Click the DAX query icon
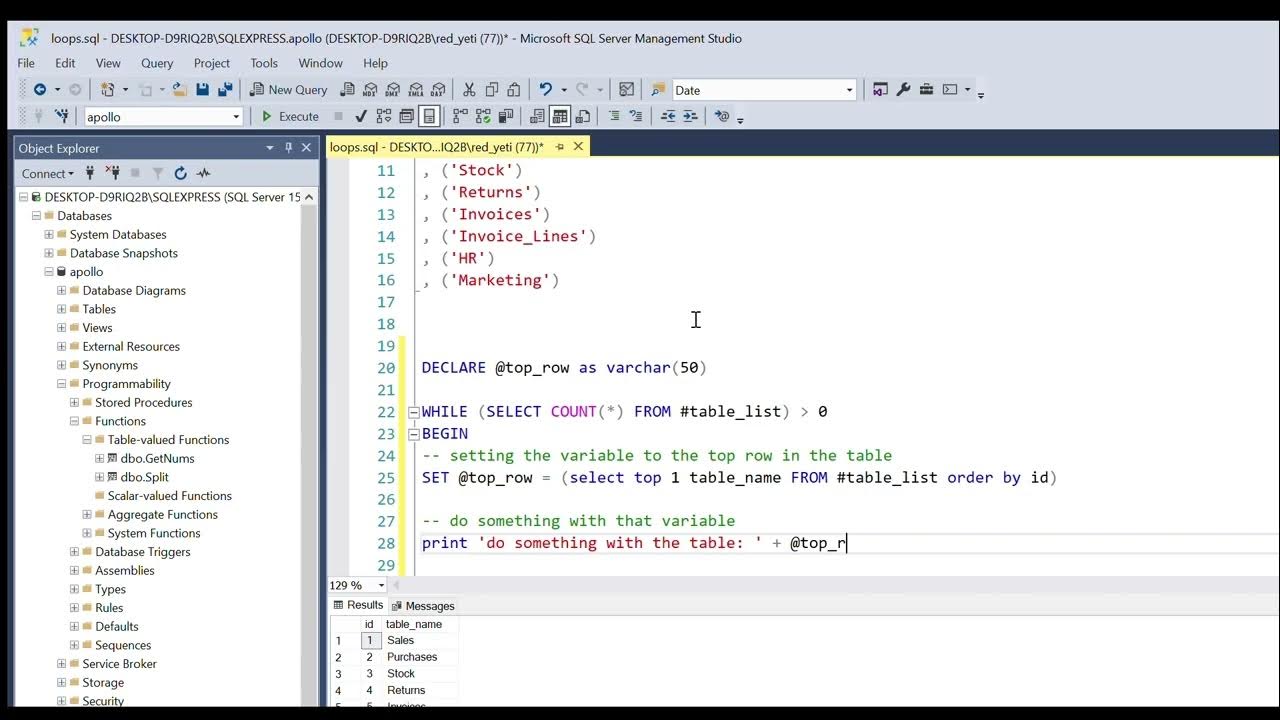This screenshot has height=720, width=1280. tap(439, 90)
